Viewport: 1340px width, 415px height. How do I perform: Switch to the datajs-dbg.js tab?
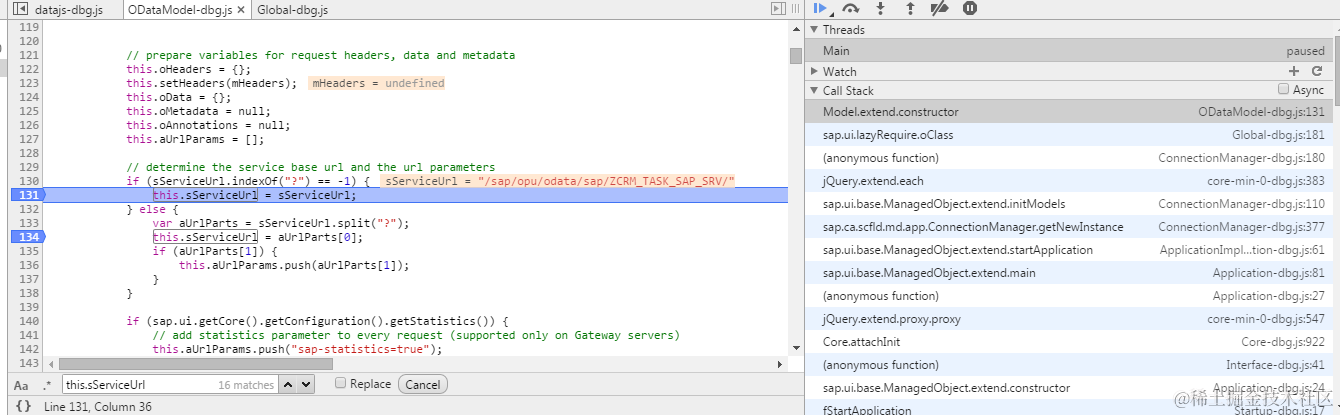pos(68,10)
